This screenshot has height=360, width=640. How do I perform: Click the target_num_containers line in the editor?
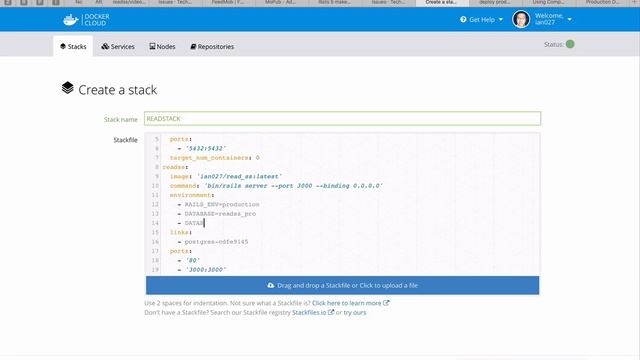click(x=215, y=158)
